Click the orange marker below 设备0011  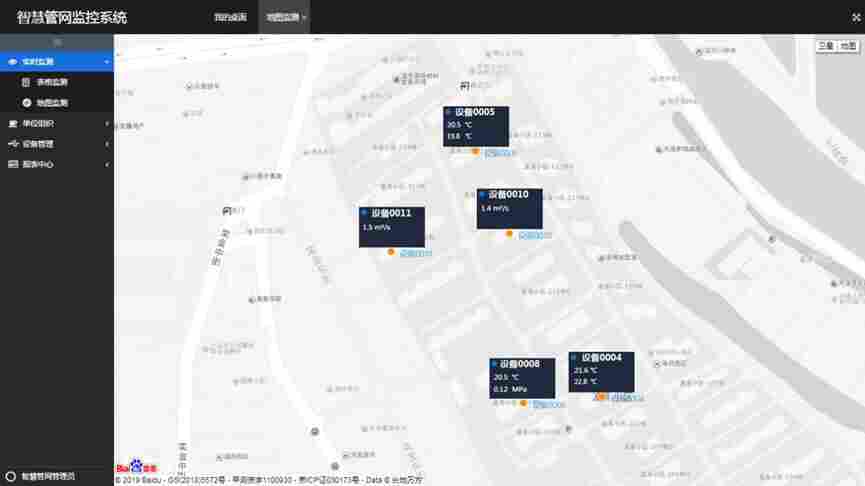tap(391, 252)
